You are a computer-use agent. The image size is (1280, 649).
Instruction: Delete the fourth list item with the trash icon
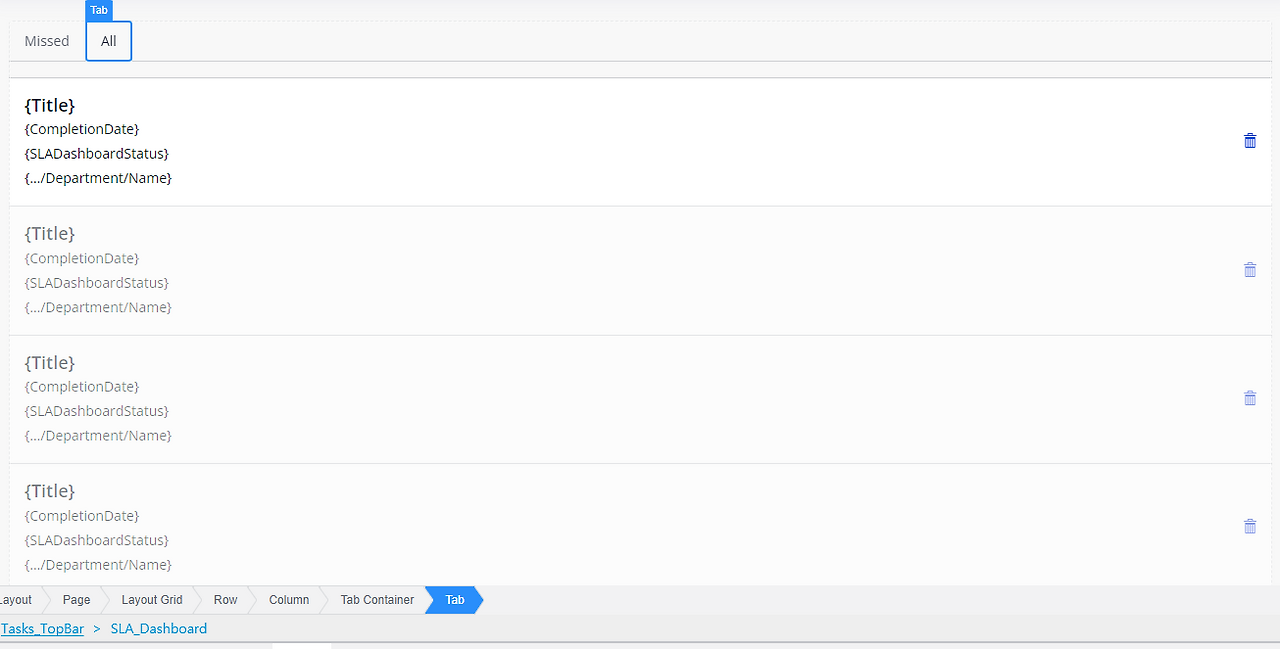(1250, 525)
